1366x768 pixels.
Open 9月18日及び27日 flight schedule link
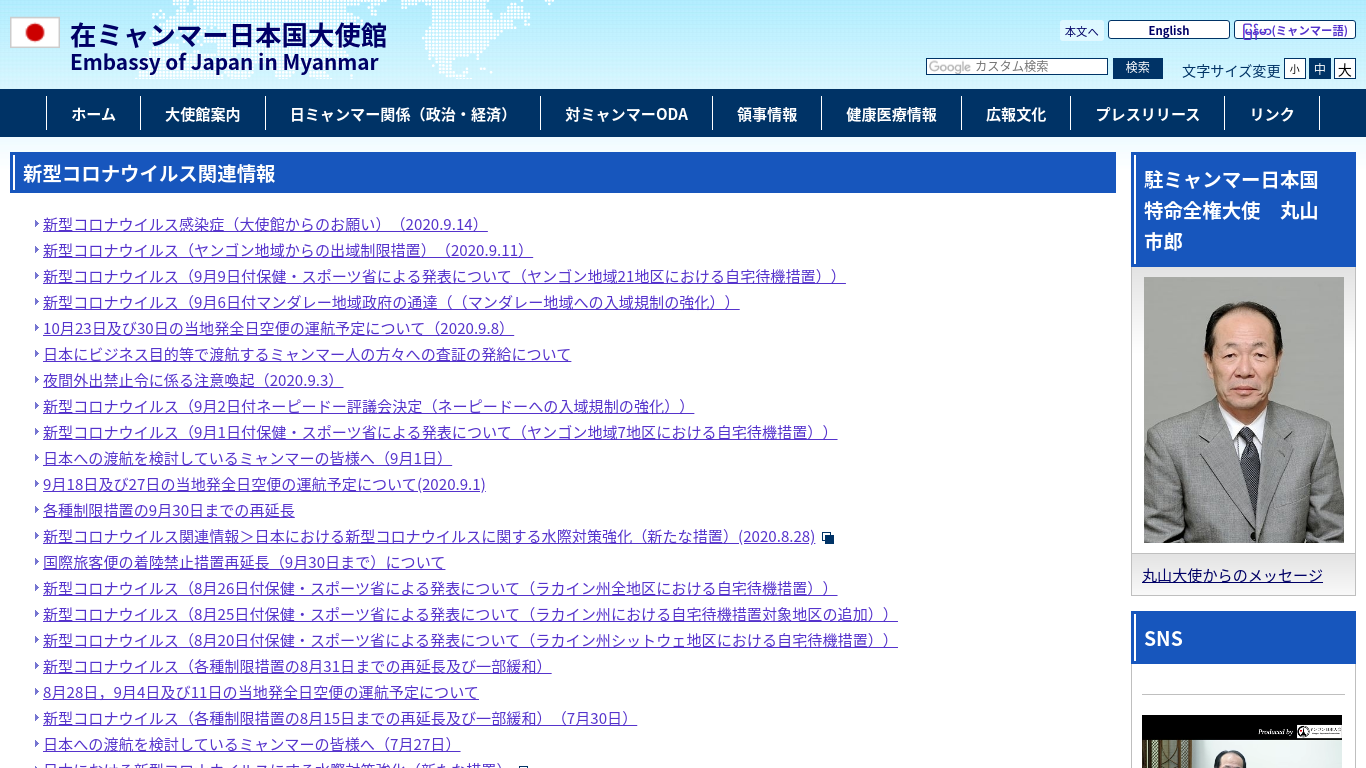[264, 484]
